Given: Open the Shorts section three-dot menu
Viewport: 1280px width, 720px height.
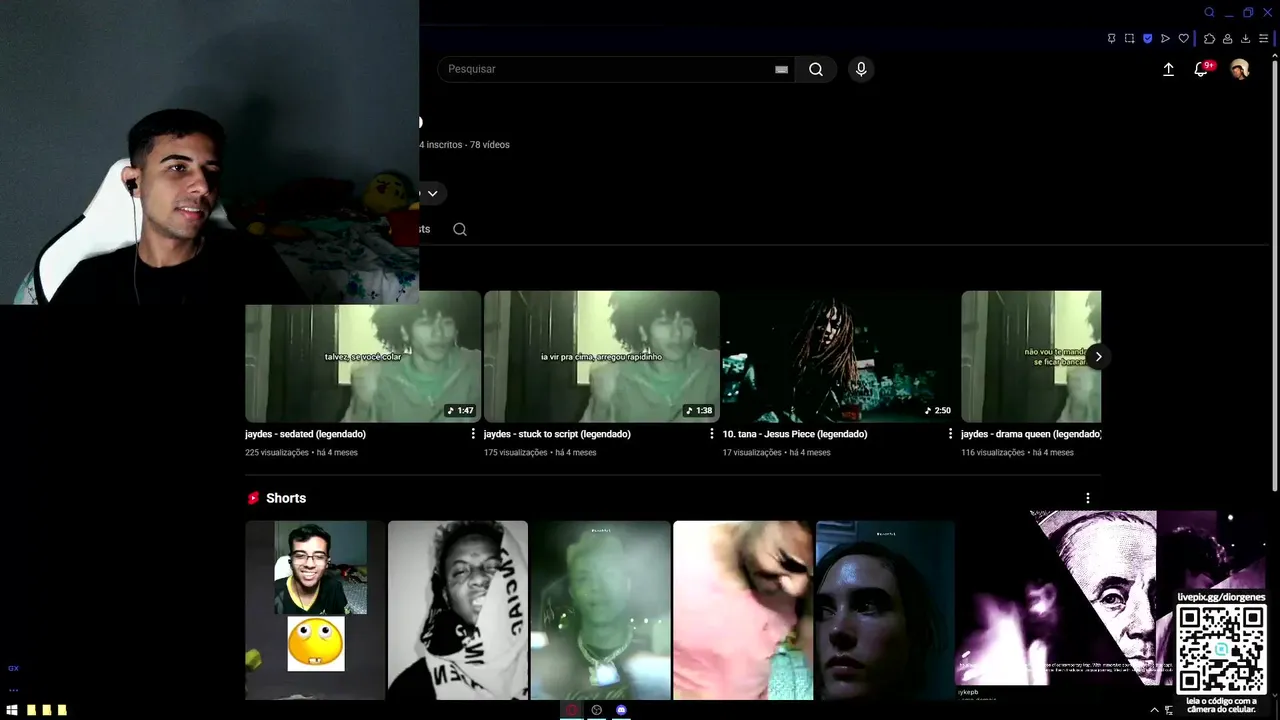Looking at the screenshot, I should click(x=1088, y=498).
